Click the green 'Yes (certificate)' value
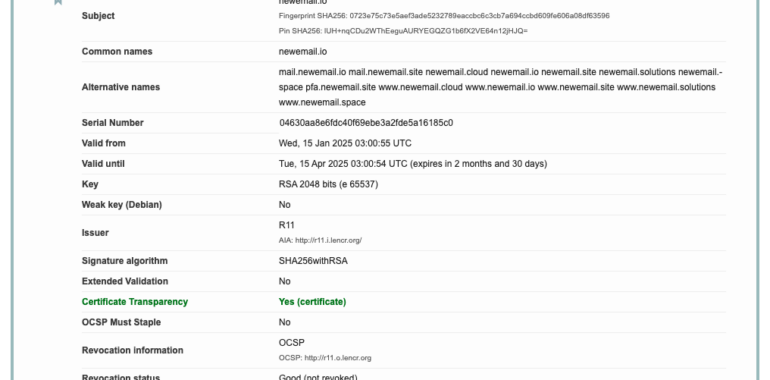This screenshot has width=770, height=380. click(312, 302)
